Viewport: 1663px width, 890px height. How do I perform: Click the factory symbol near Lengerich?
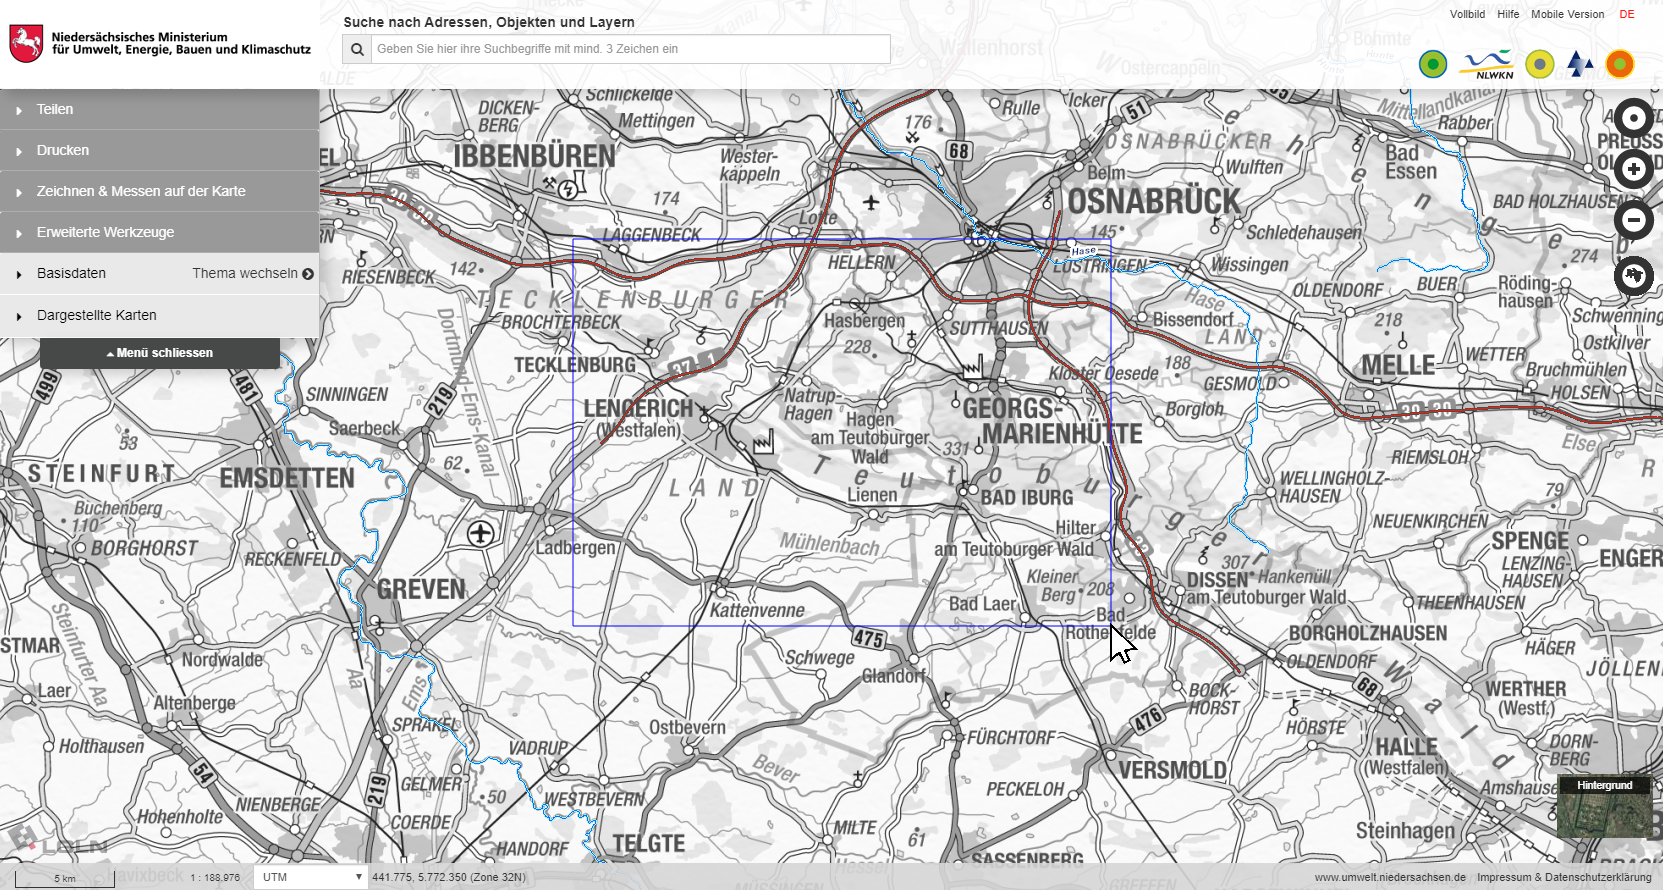[x=763, y=441]
